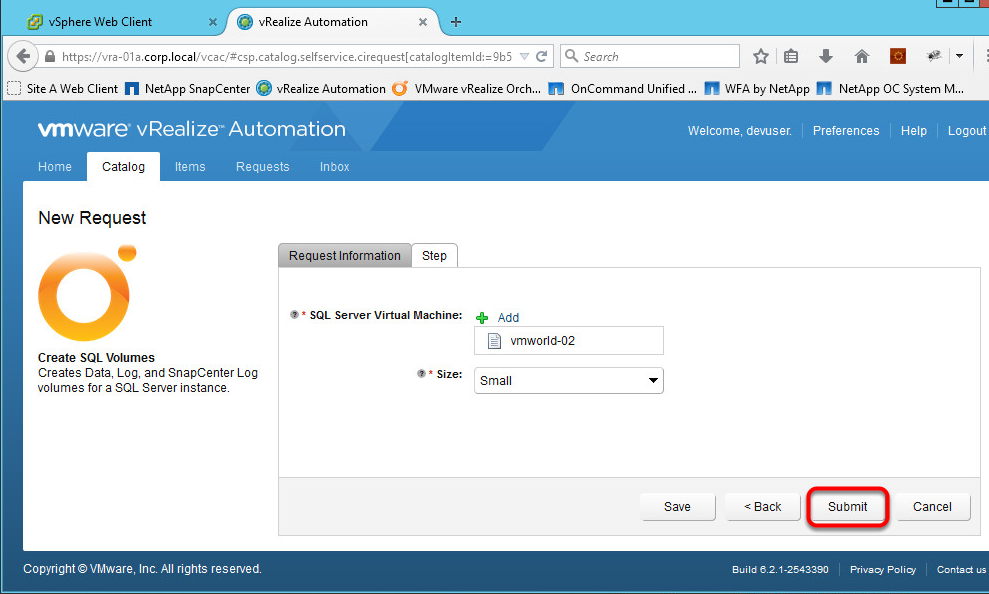Go to the Home tab
Viewport: 989px width, 594px height.
coord(55,166)
